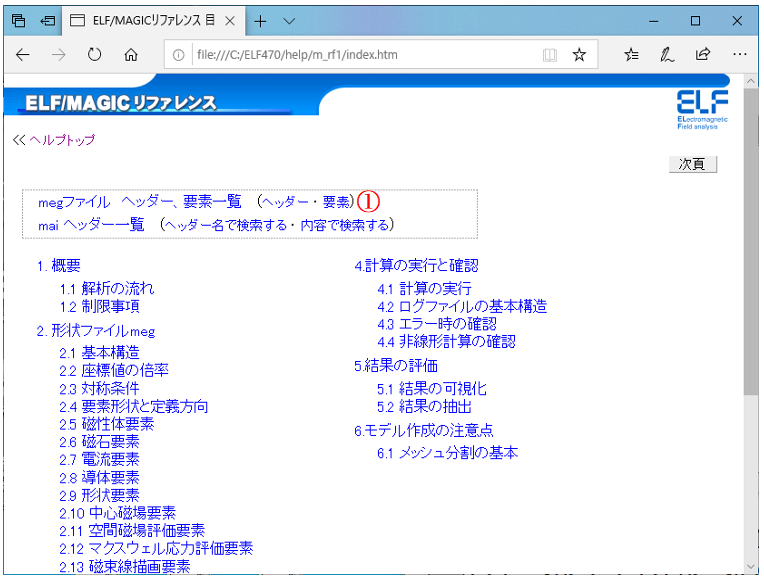Open megファイル ヘッダー、要素一覧 link
Viewport: 764px width, 579px height.
pos(140,201)
